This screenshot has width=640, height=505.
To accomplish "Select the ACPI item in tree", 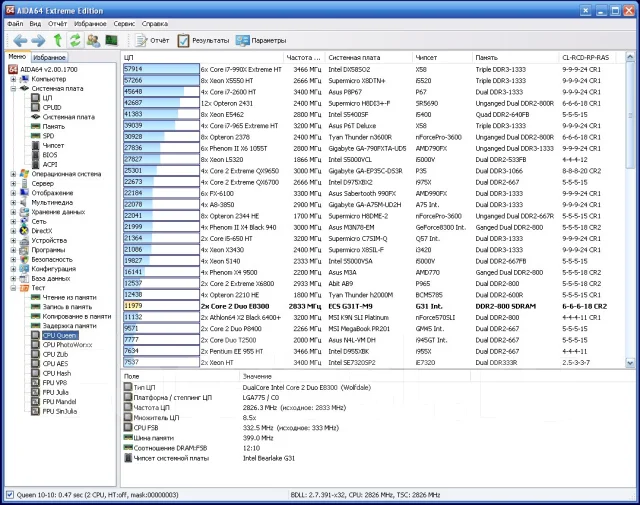I will pyautogui.click(x=50, y=164).
